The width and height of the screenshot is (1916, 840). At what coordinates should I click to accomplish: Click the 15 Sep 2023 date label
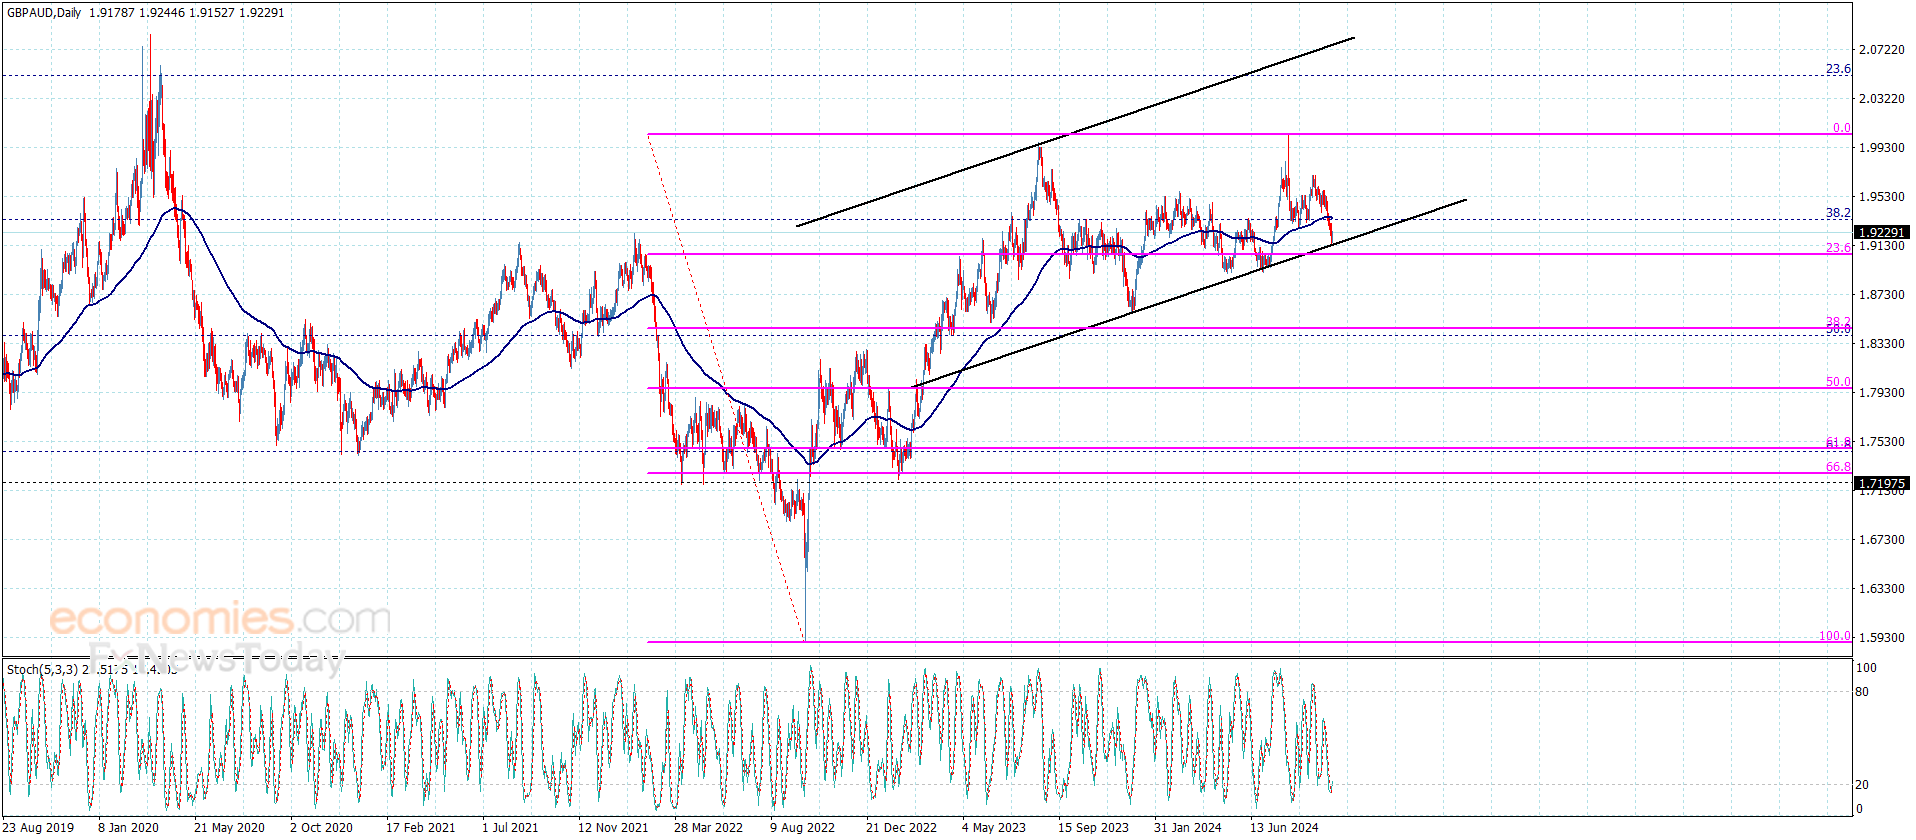1093,827
